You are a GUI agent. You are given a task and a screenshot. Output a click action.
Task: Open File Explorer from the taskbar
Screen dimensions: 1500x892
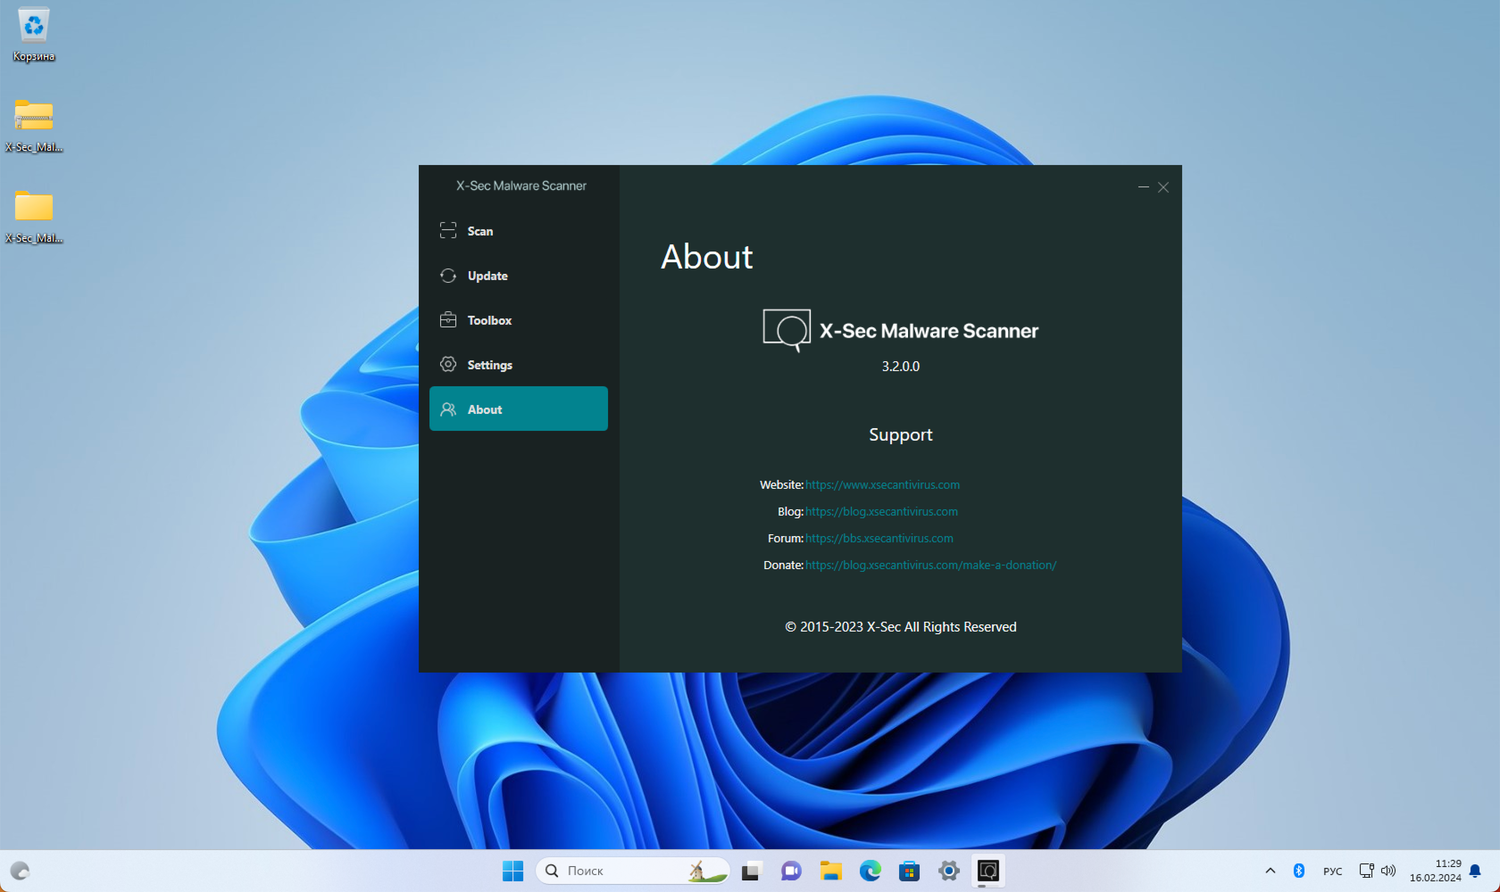830,871
